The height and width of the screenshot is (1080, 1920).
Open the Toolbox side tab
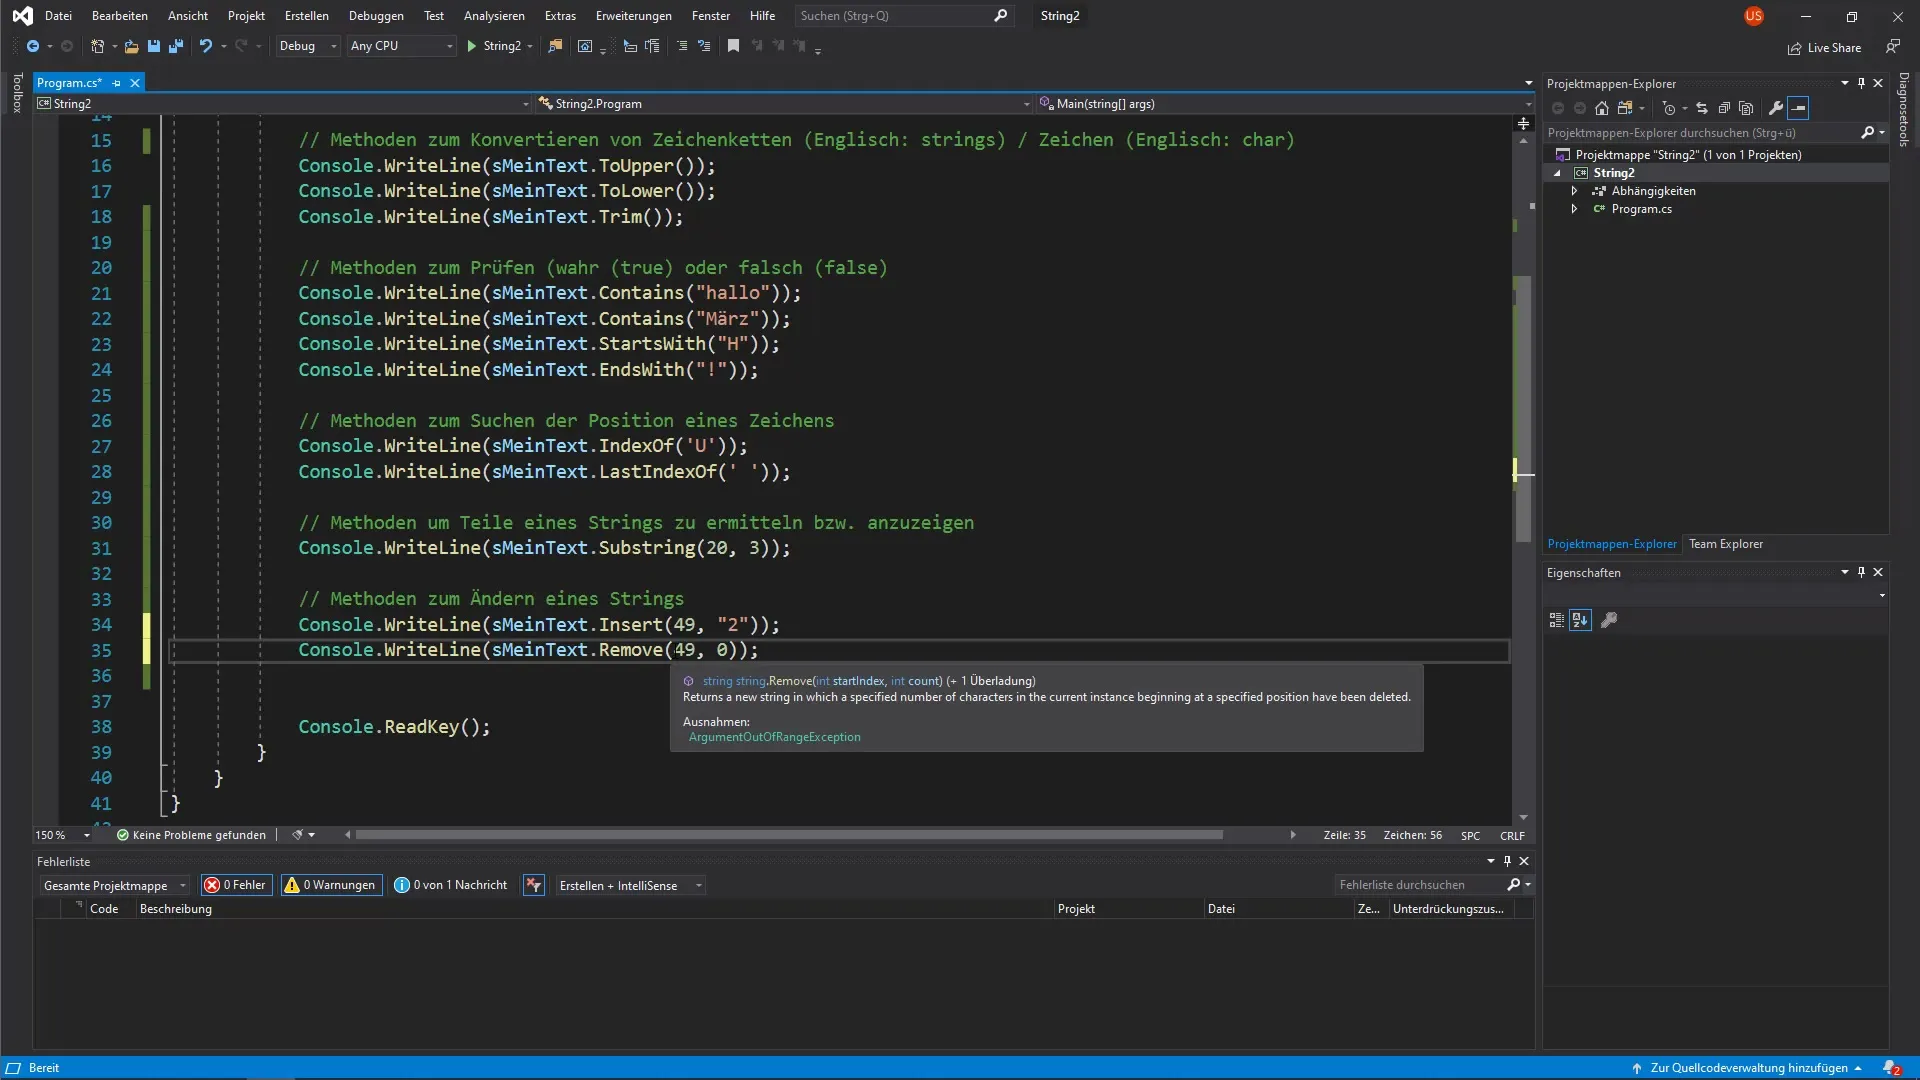tap(17, 92)
